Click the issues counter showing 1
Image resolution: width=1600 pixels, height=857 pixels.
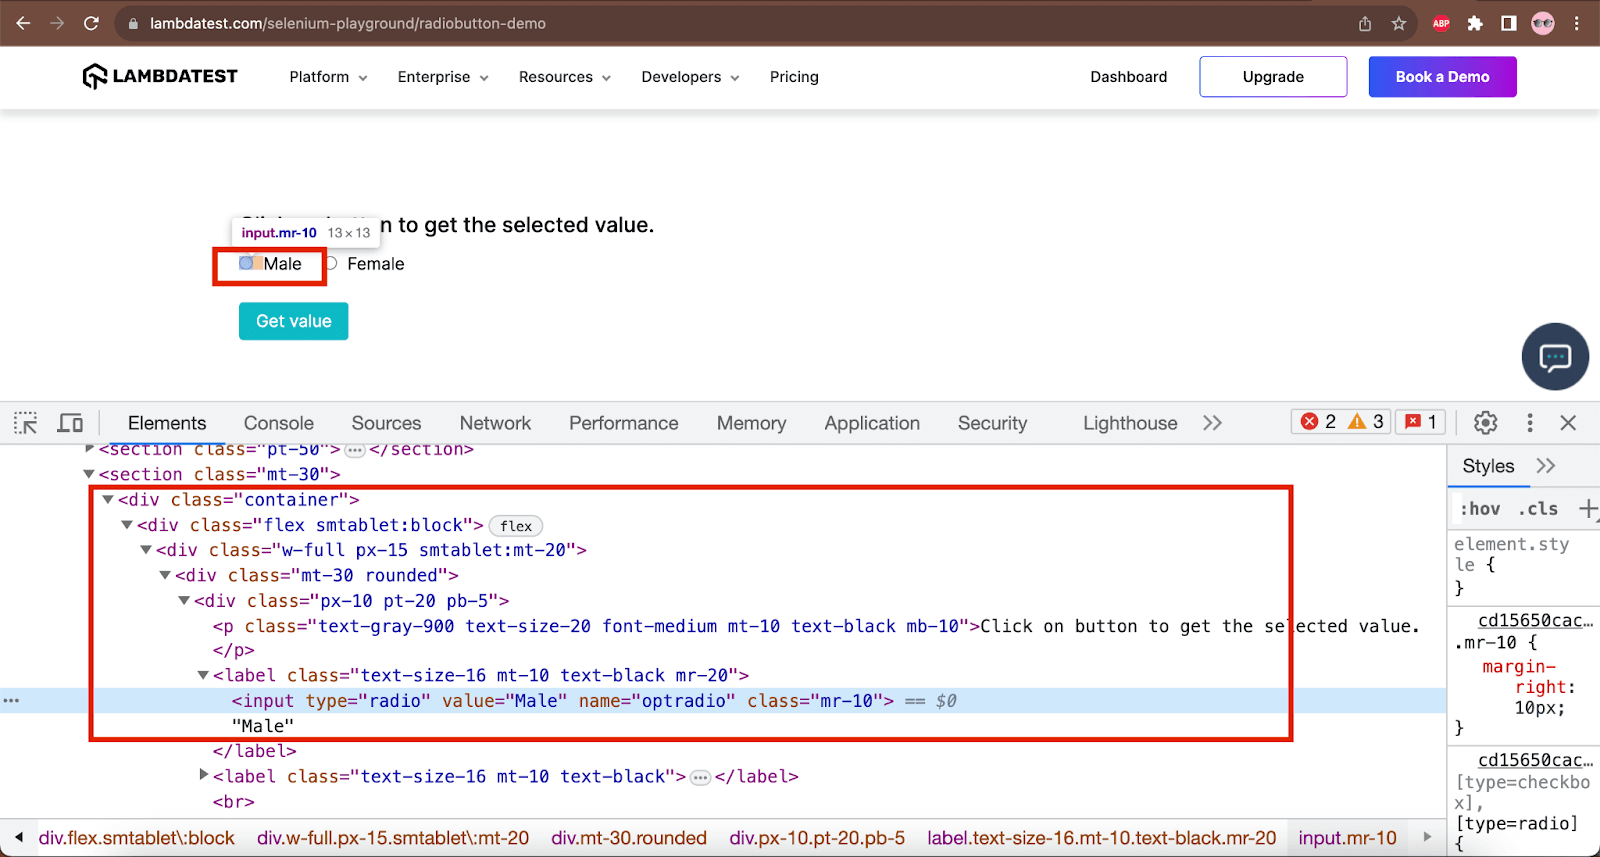1422,422
